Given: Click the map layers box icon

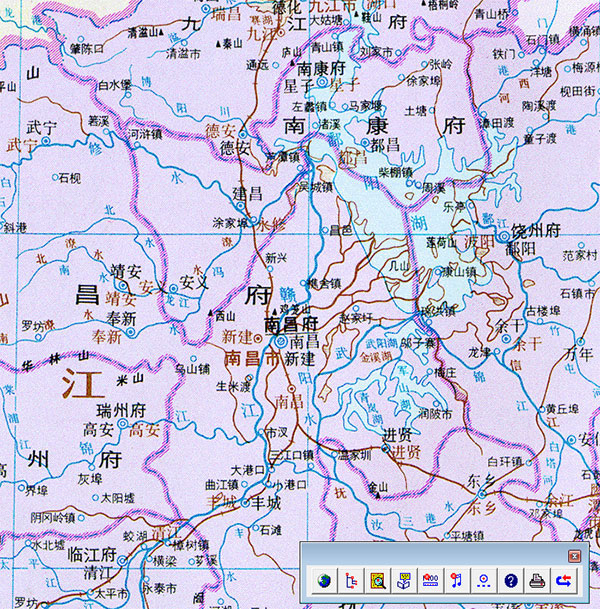Looking at the screenshot, I should (404, 579).
